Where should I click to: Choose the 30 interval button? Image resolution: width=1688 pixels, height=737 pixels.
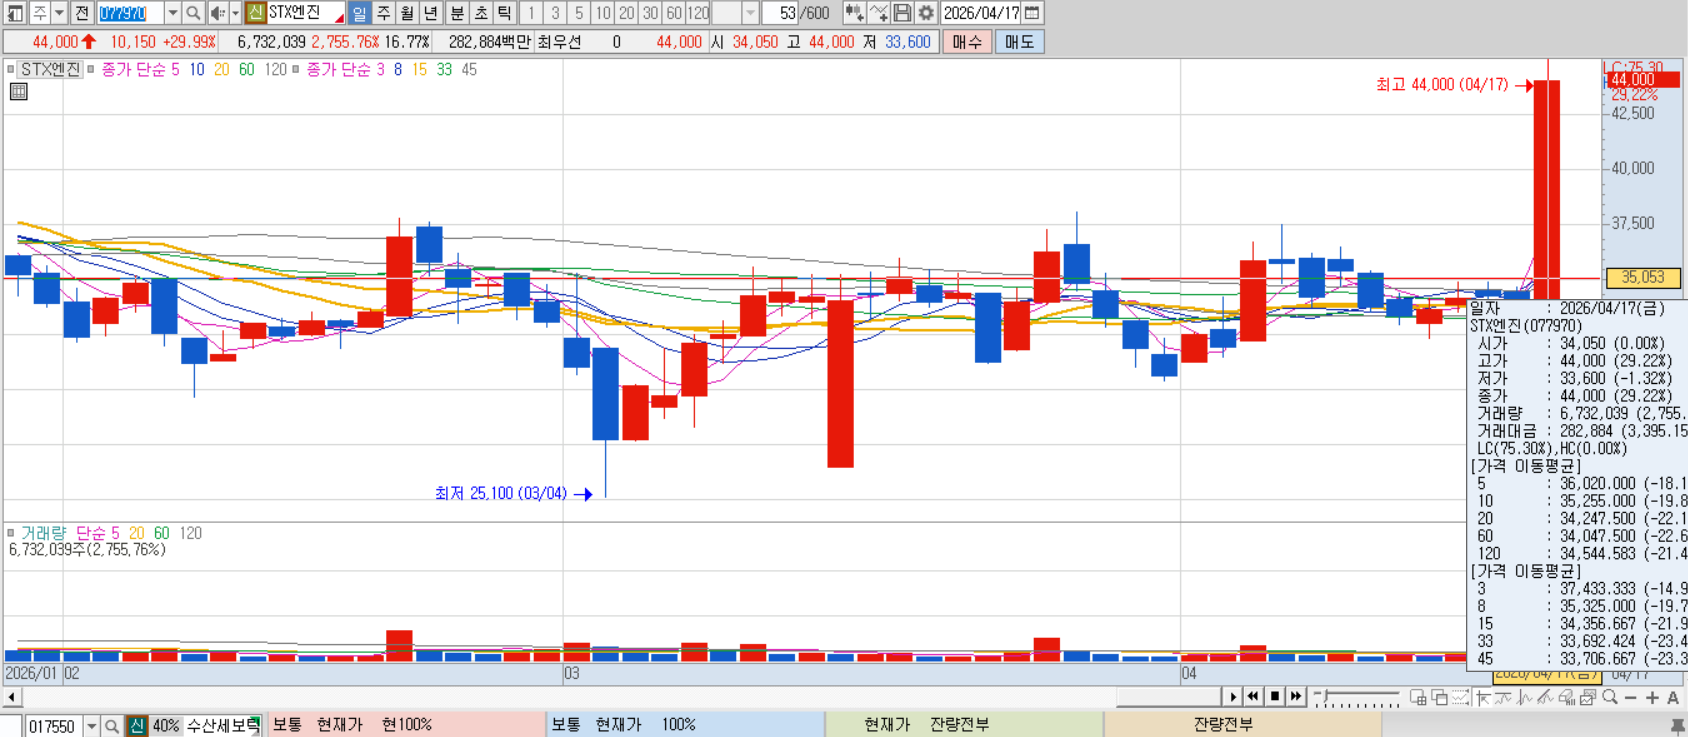click(x=651, y=13)
